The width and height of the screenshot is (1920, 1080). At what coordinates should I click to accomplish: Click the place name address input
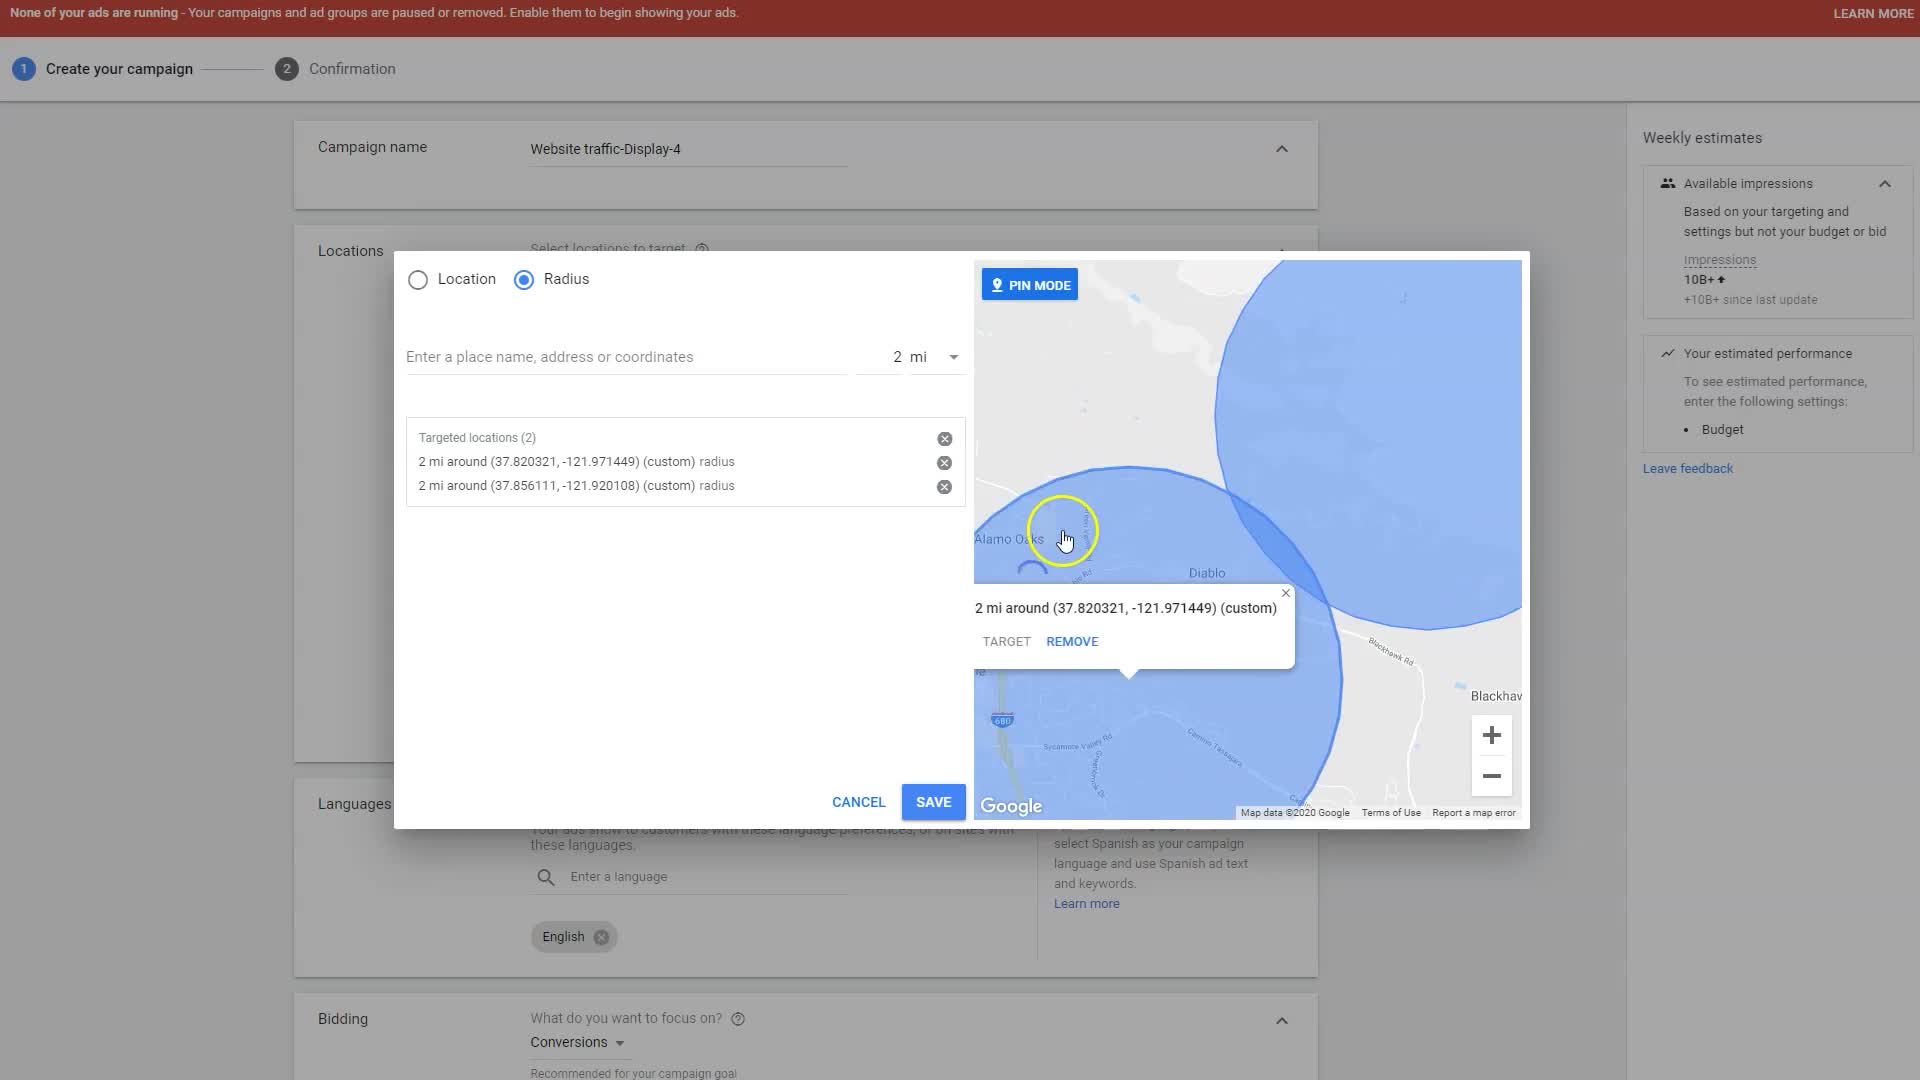[625, 357]
